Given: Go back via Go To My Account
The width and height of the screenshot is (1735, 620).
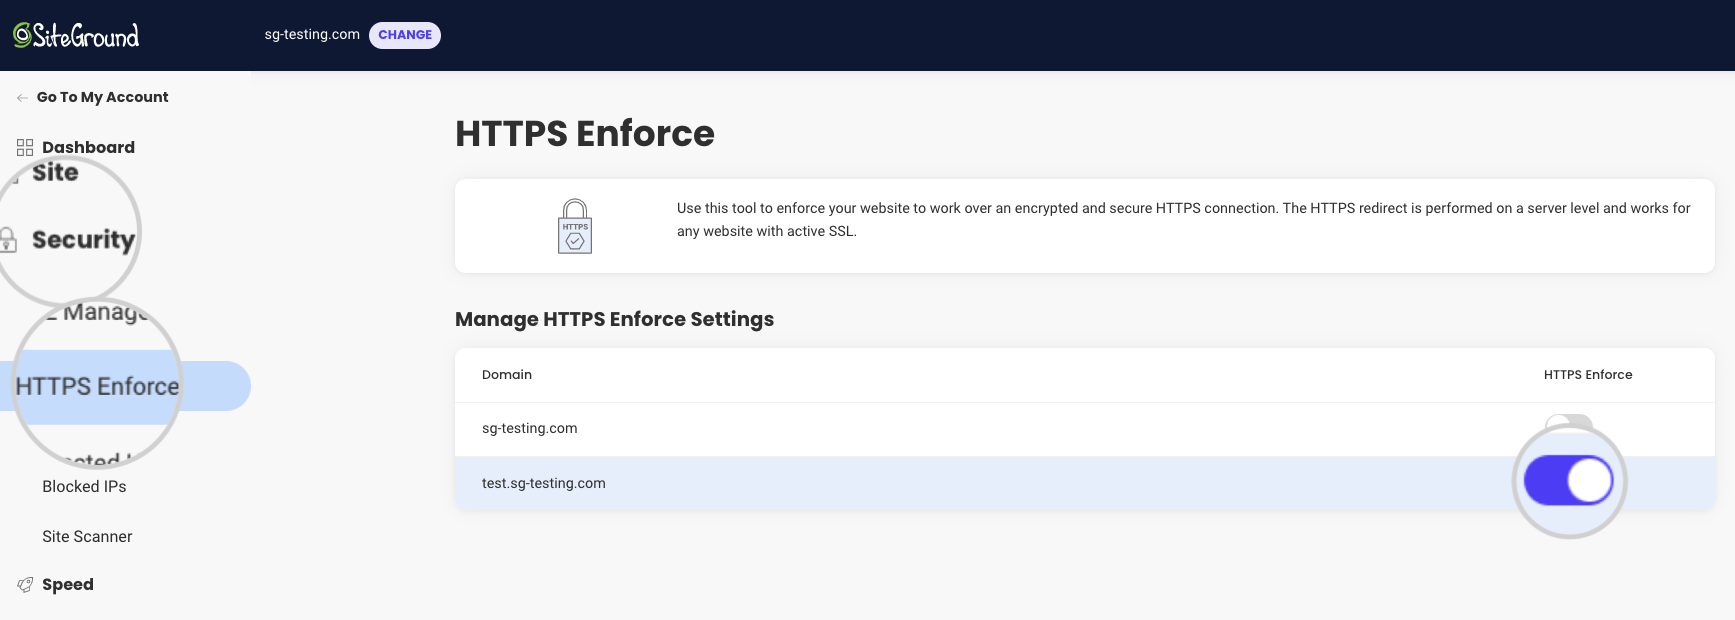Looking at the screenshot, I should [102, 97].
